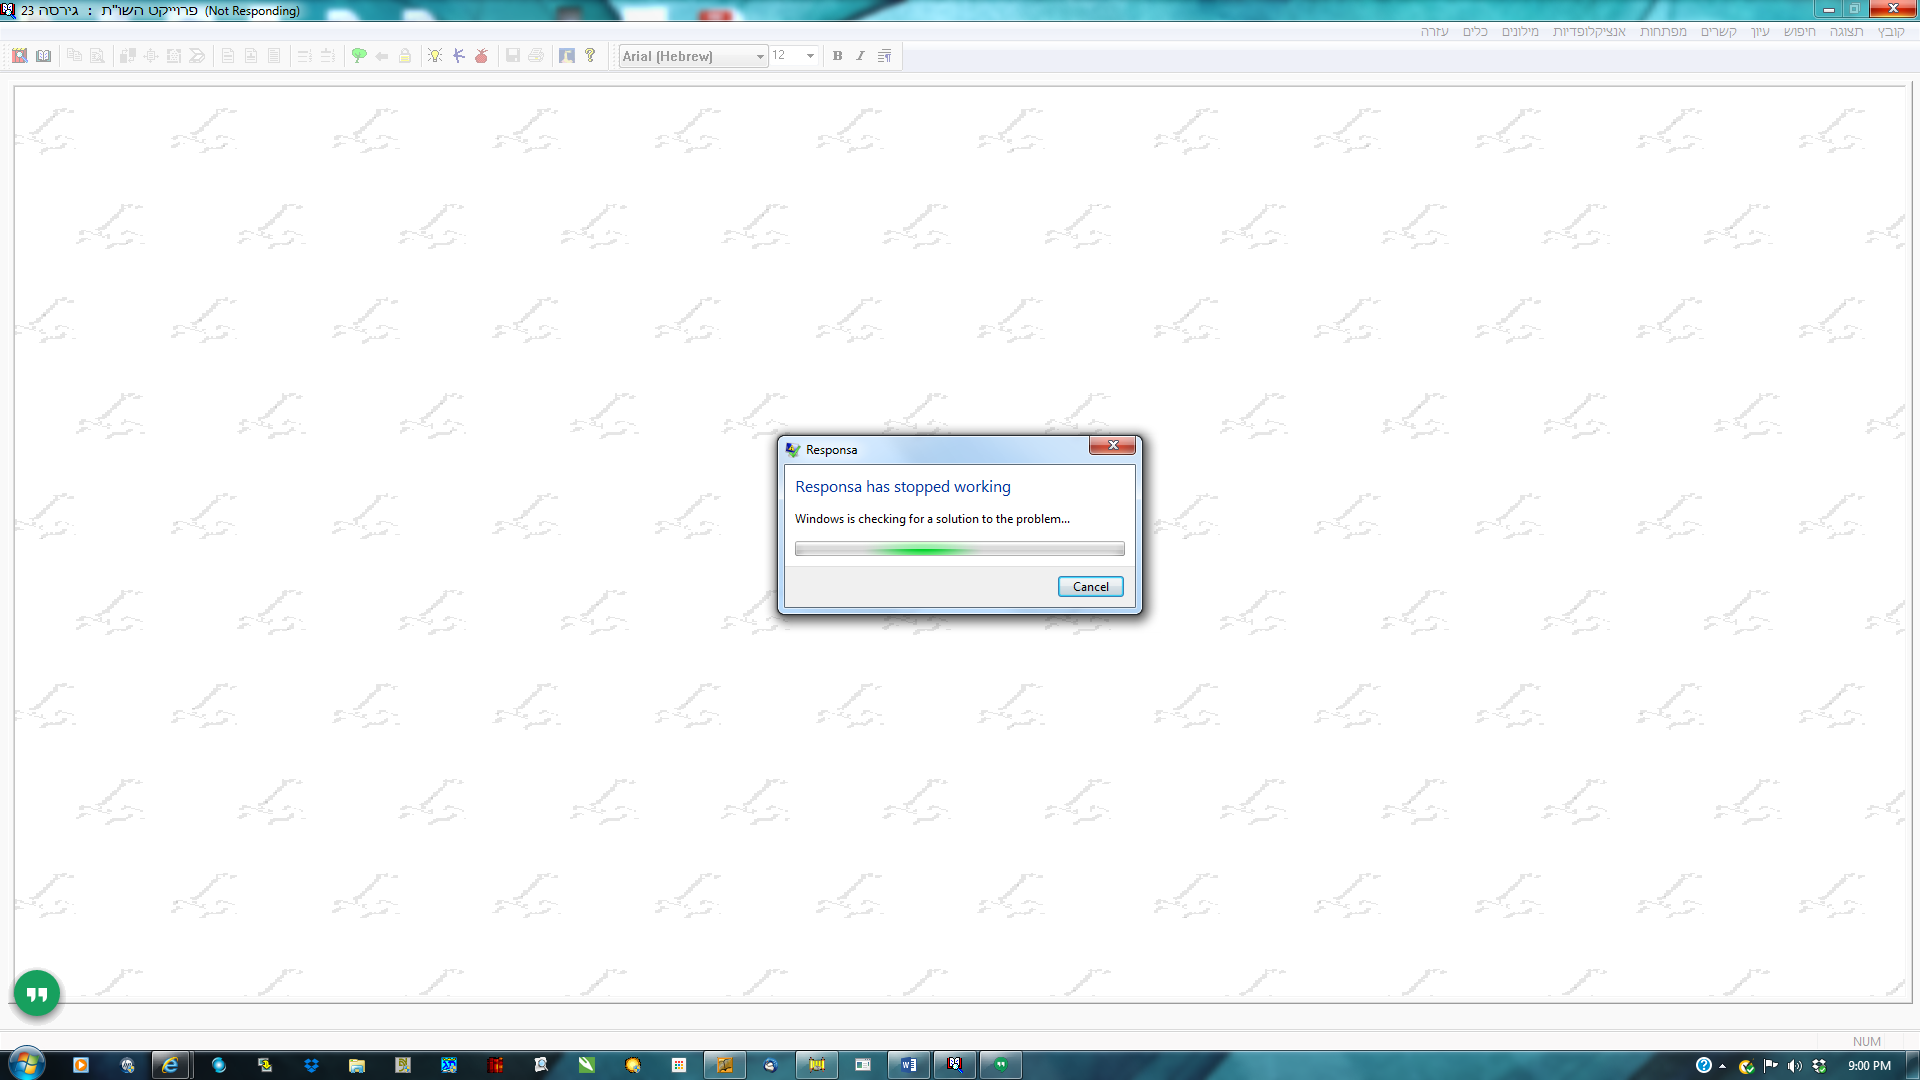The width and height of the screenshot is (1920, 1080).
Task: Click the NUM status bar indicator
Action: click(1866, 1042)
